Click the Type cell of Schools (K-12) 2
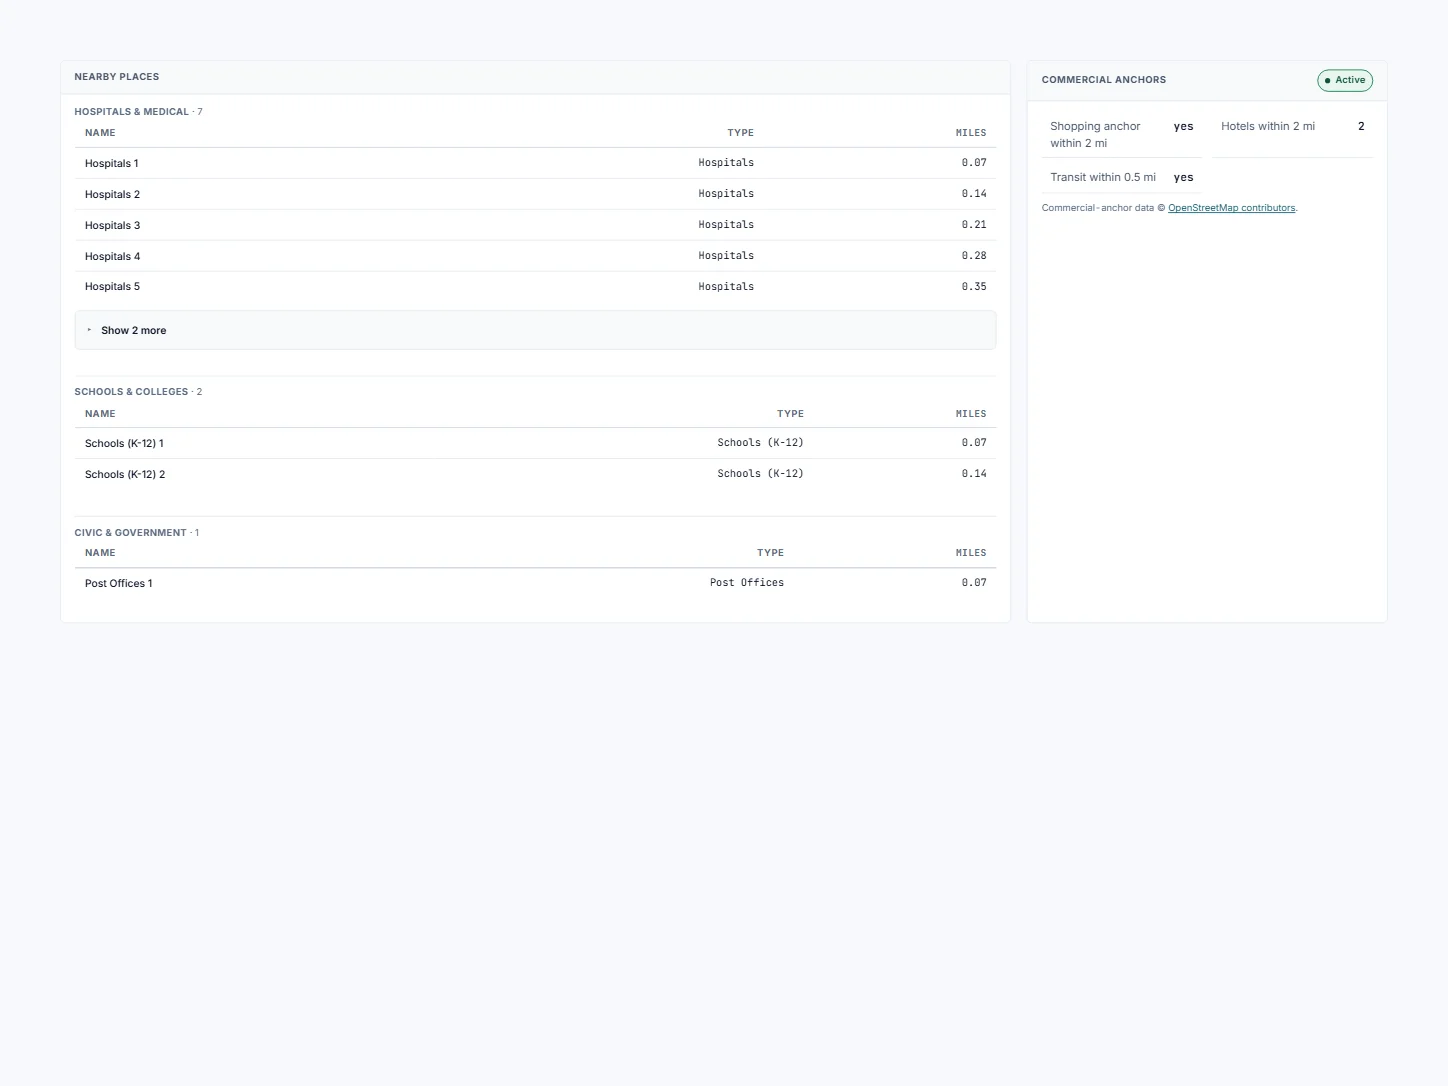 760,473
